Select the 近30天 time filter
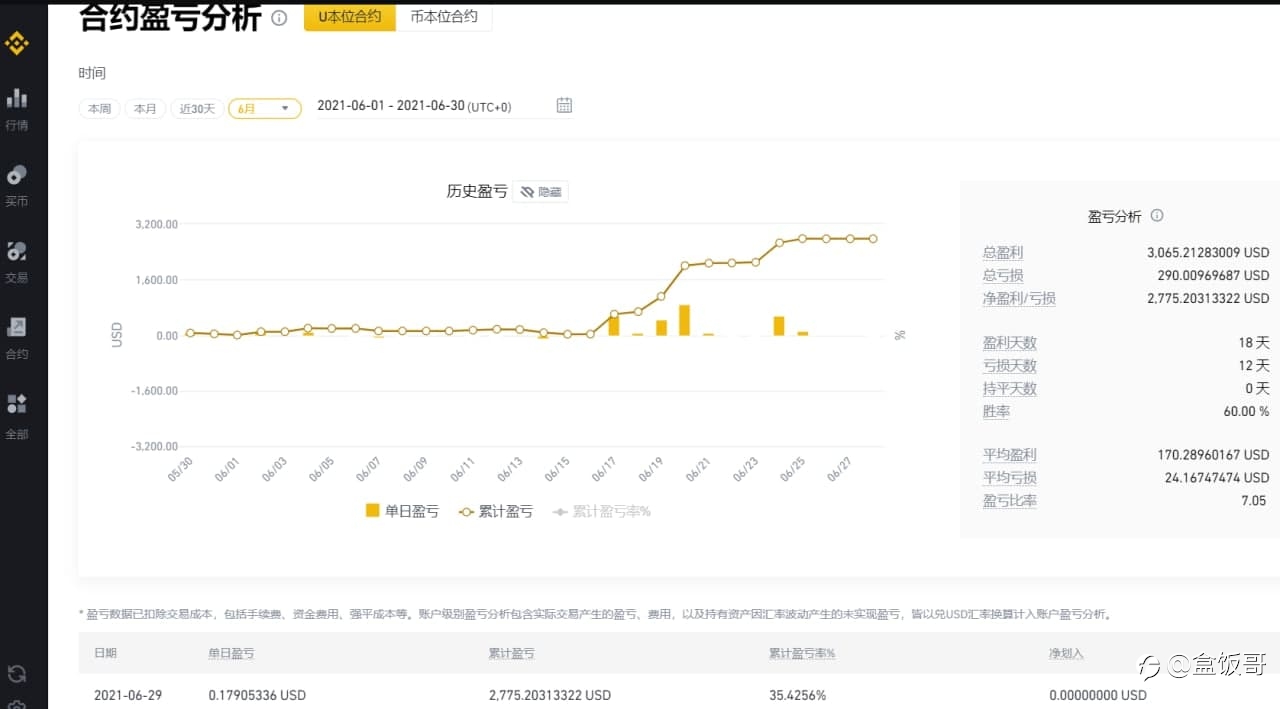Image resolution: width=1280 pixels, height=709 pixels. pyautogui.click(x=197, y=109)
